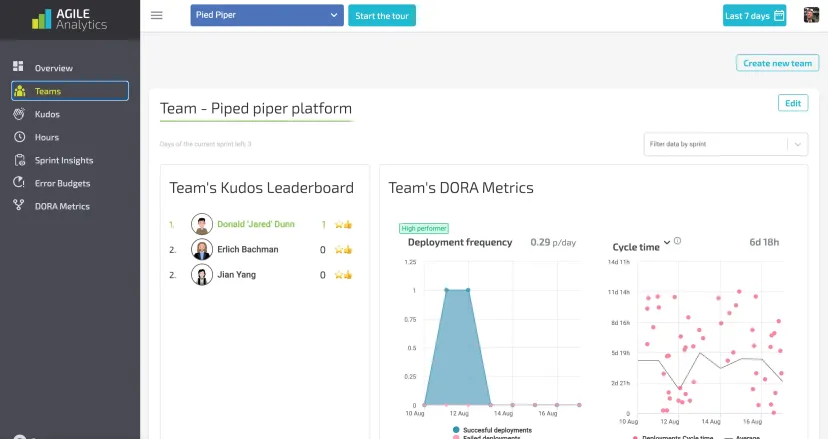Image resolution: width=828 pixels, height=439 pixels.
Task: Click the Overview dashboard icon
Action: [x=18, y=66]
